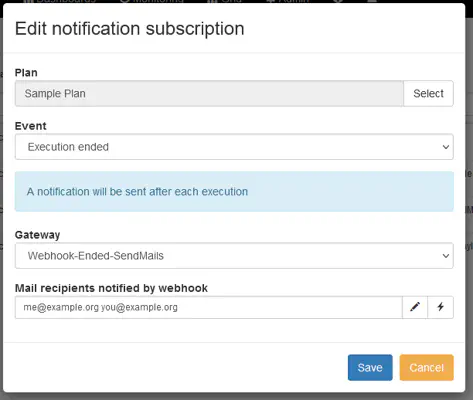Click the Gateway field label

(x=37, y=235)
